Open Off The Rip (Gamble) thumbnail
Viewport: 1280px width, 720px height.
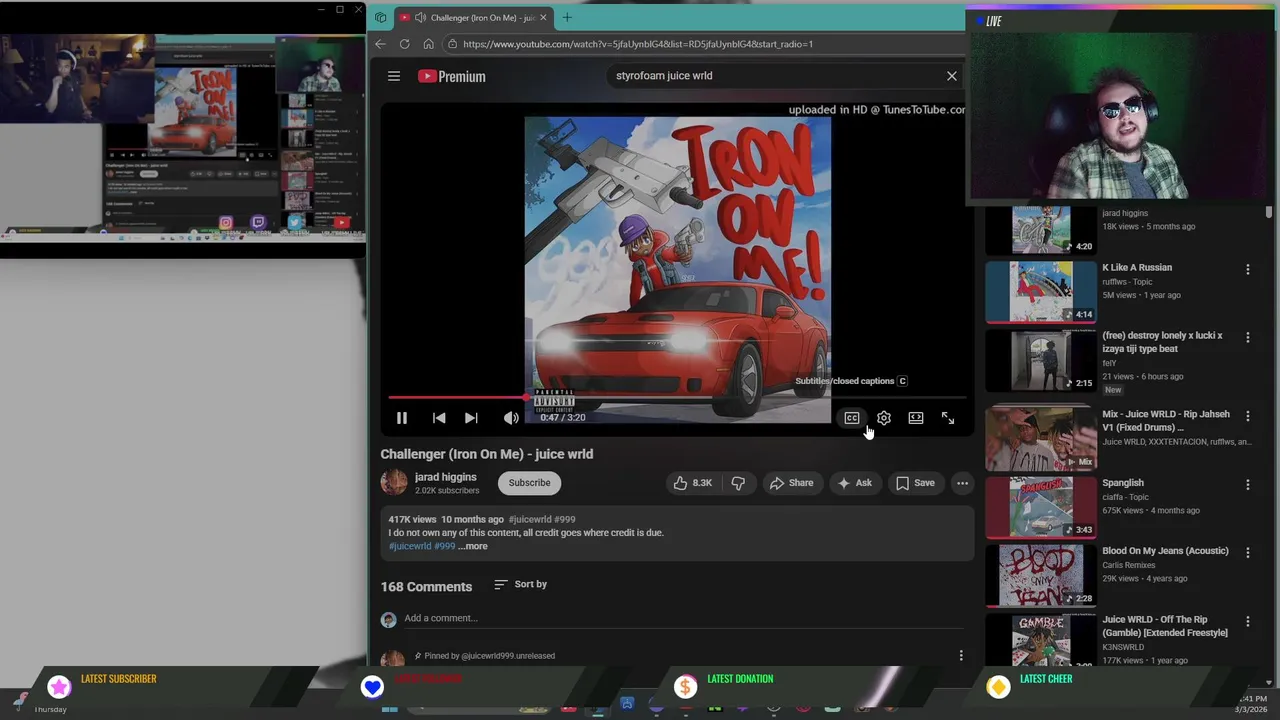tap(1041, 640)
